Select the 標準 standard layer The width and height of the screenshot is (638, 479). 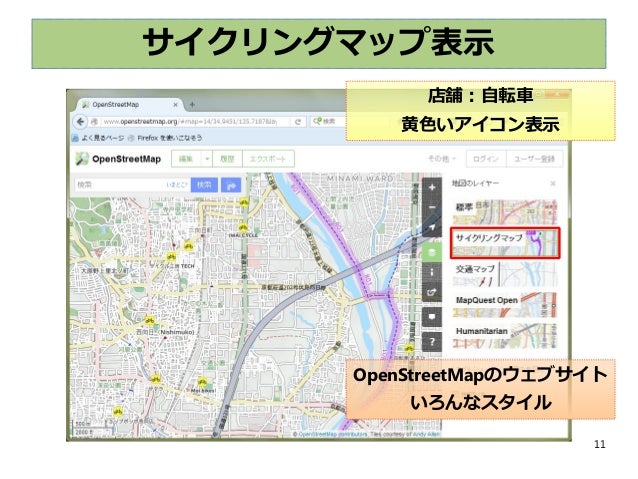(x=505, y=212)
